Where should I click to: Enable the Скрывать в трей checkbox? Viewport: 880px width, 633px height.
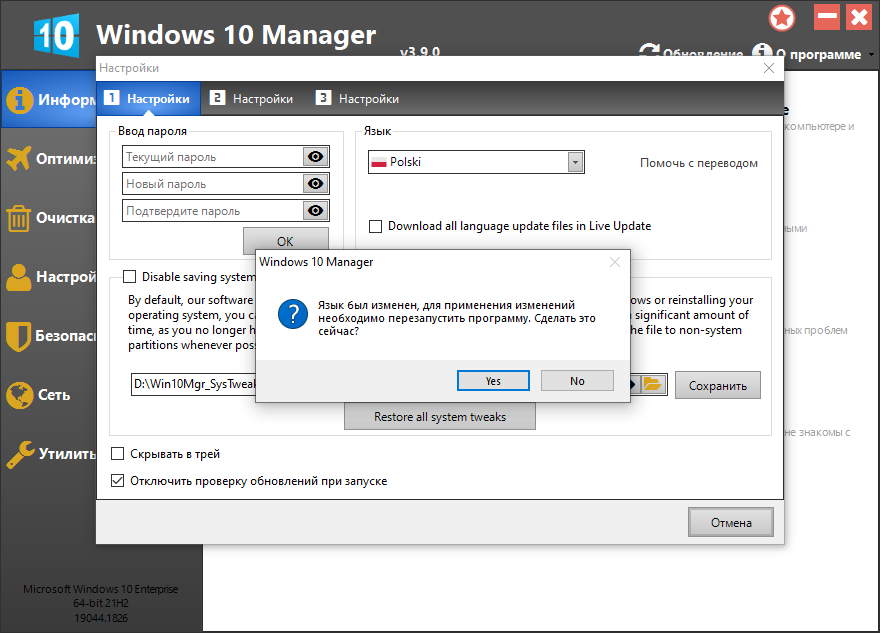(117, 453)
